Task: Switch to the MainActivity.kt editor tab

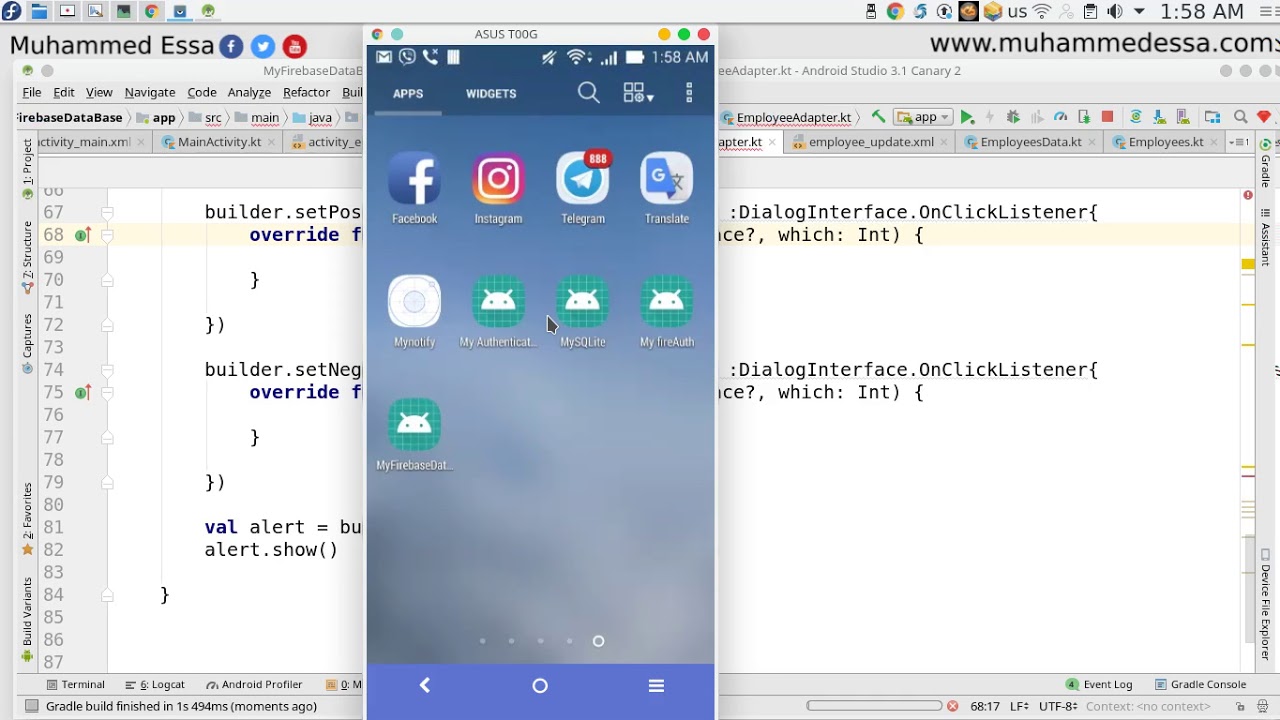Action: (219, 142)
